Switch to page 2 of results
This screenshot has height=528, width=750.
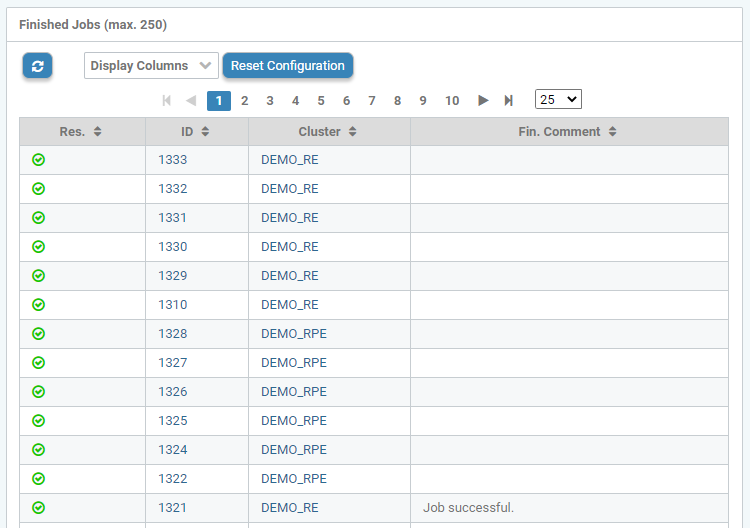[x=244, y=100]
